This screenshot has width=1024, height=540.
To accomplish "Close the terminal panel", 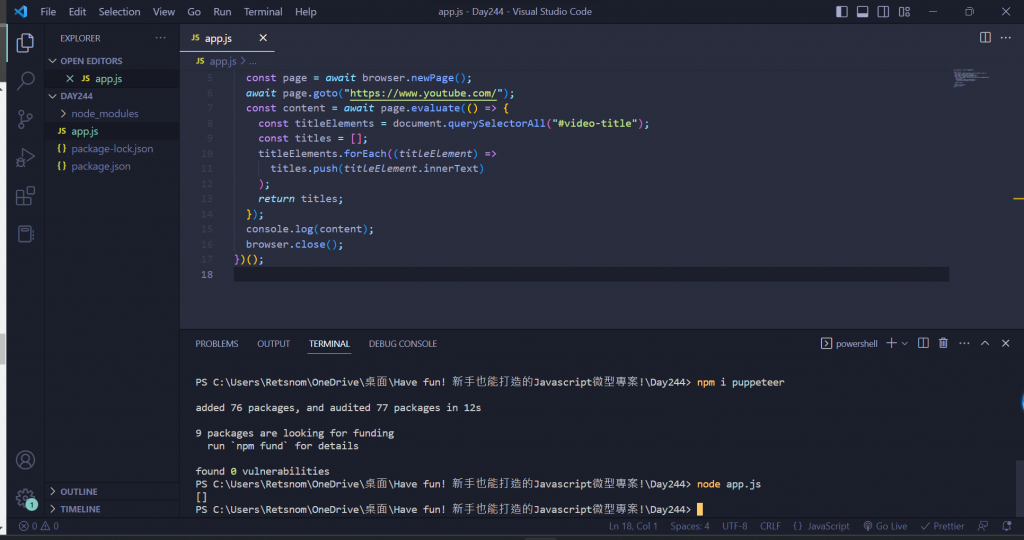I will click(1006, 343).
